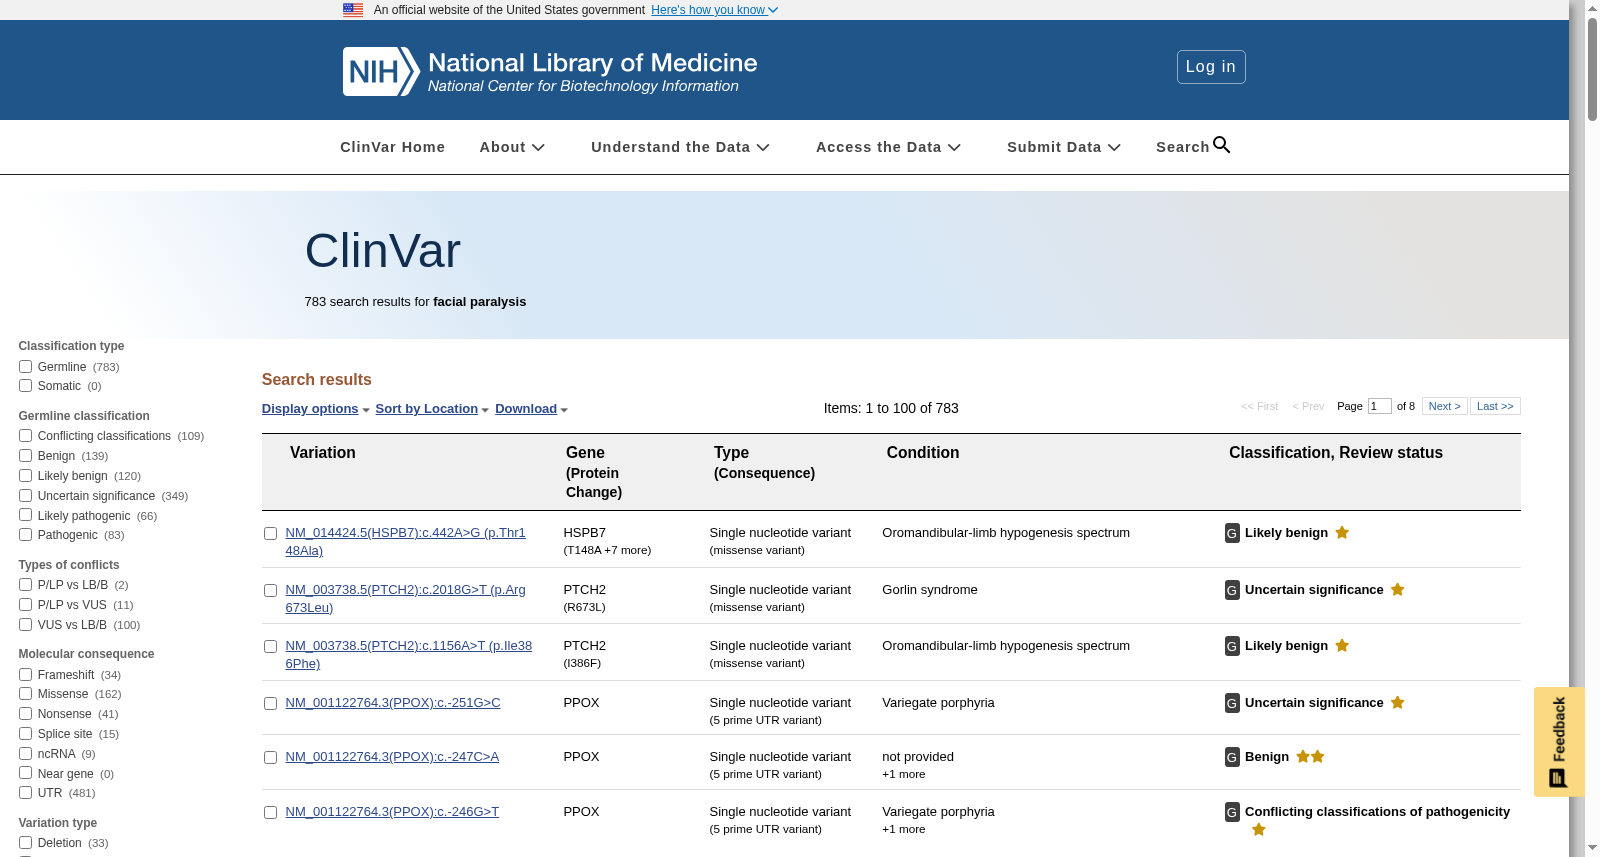Select the PPOX c.-247C>A row checkbox

pos(270,758)
